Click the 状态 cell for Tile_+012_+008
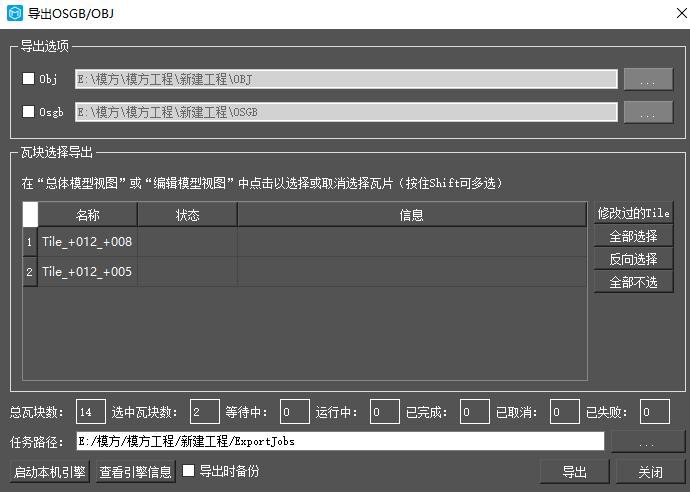This screenshot has width=690, height=492. point(187,242)
